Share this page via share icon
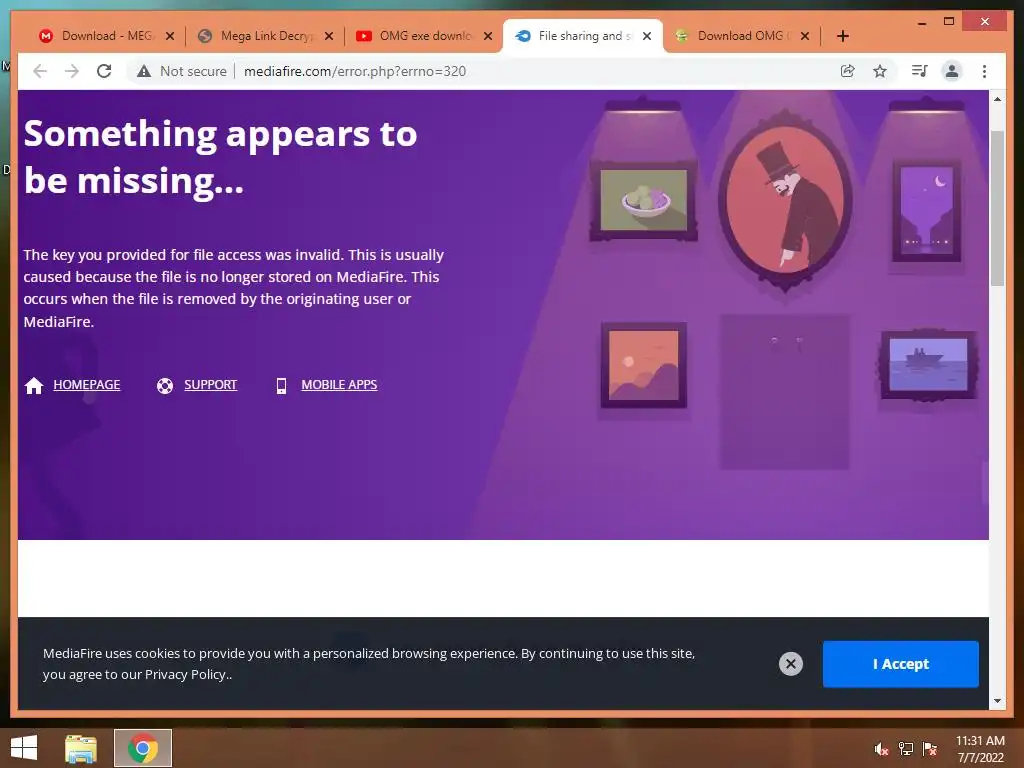 (848, 71)
